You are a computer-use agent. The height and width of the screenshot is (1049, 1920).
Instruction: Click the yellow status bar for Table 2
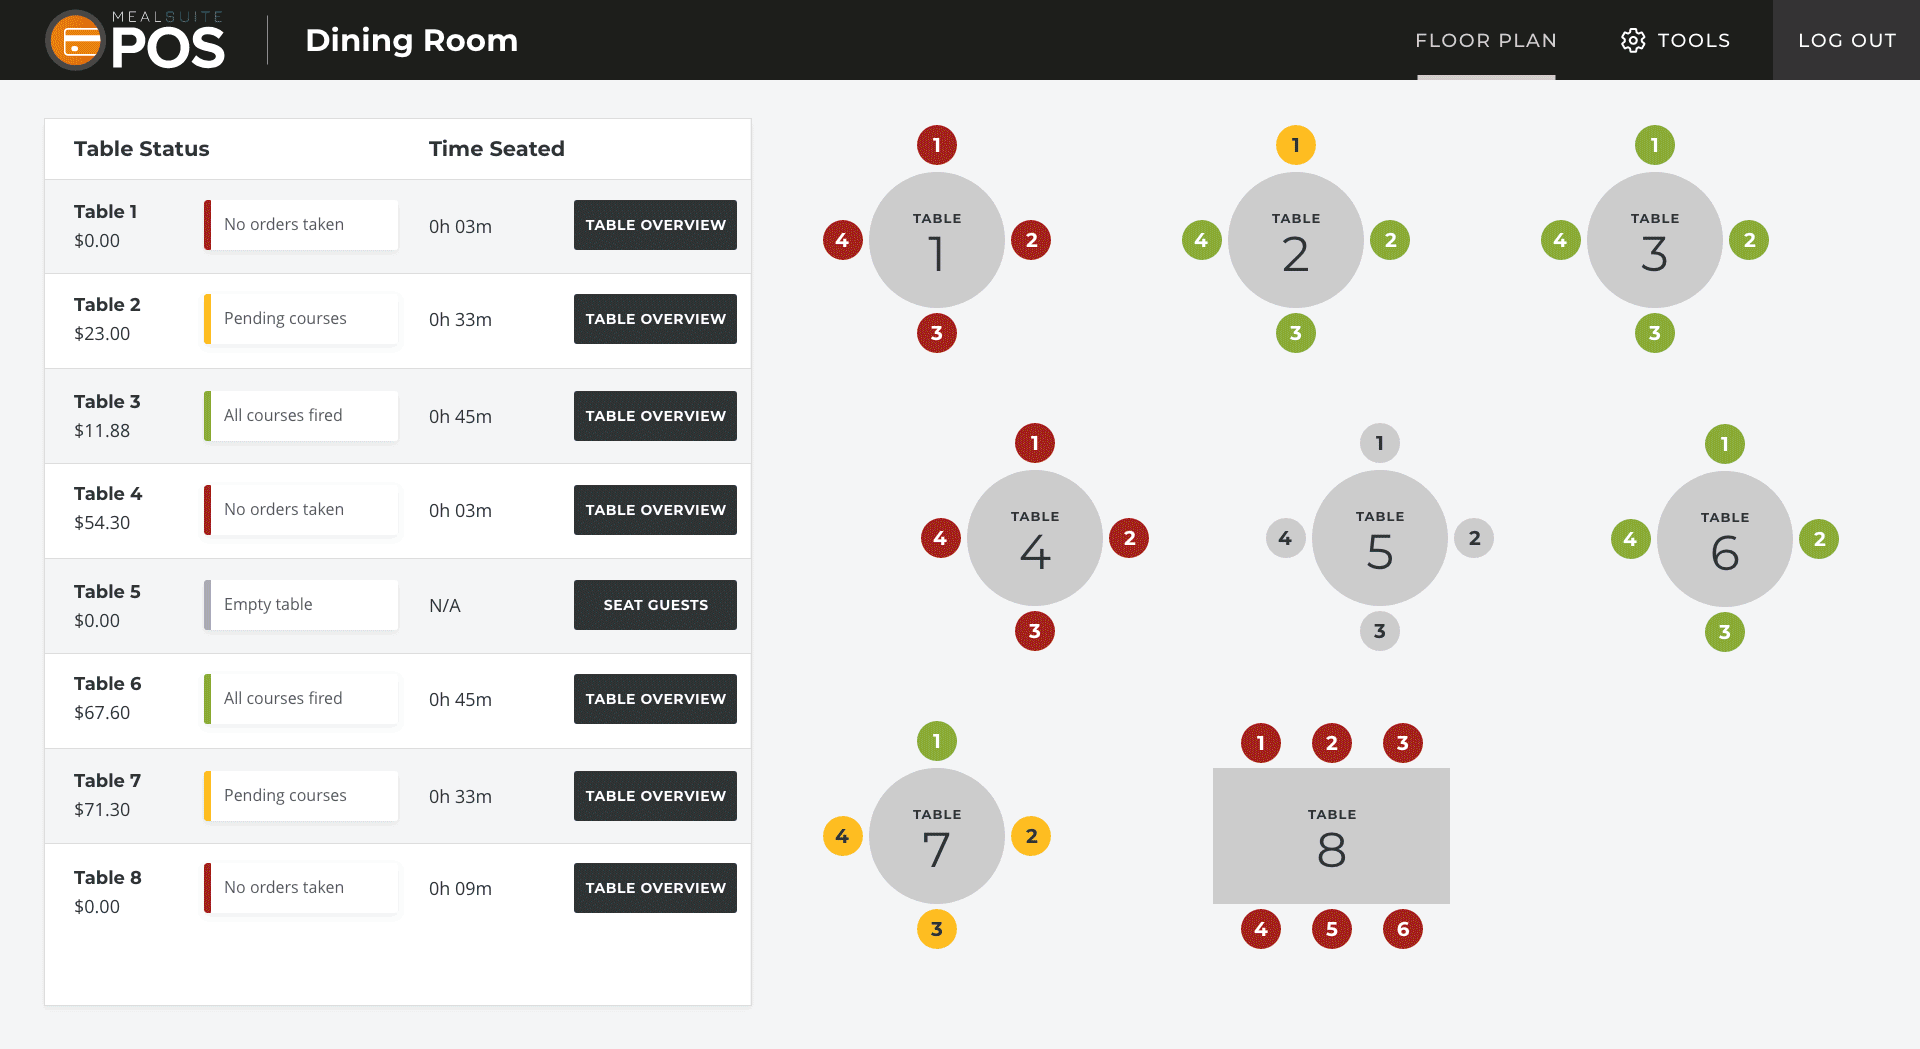[208, 318]
